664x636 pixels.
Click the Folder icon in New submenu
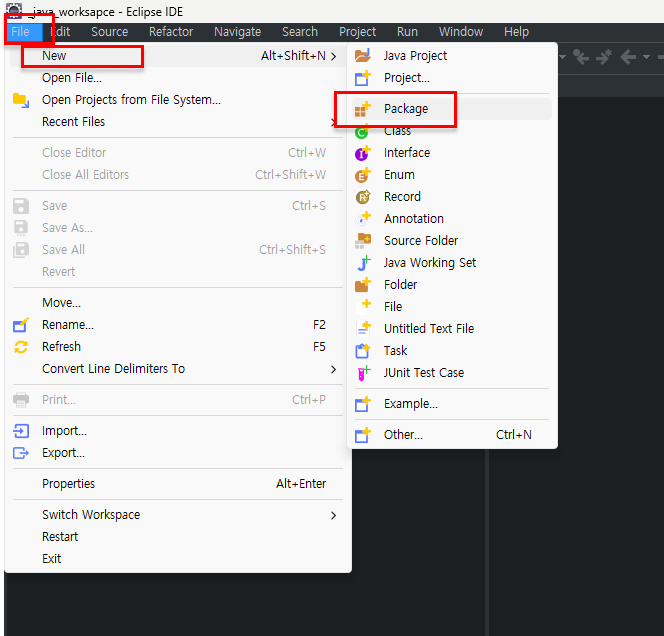(362, 285)
